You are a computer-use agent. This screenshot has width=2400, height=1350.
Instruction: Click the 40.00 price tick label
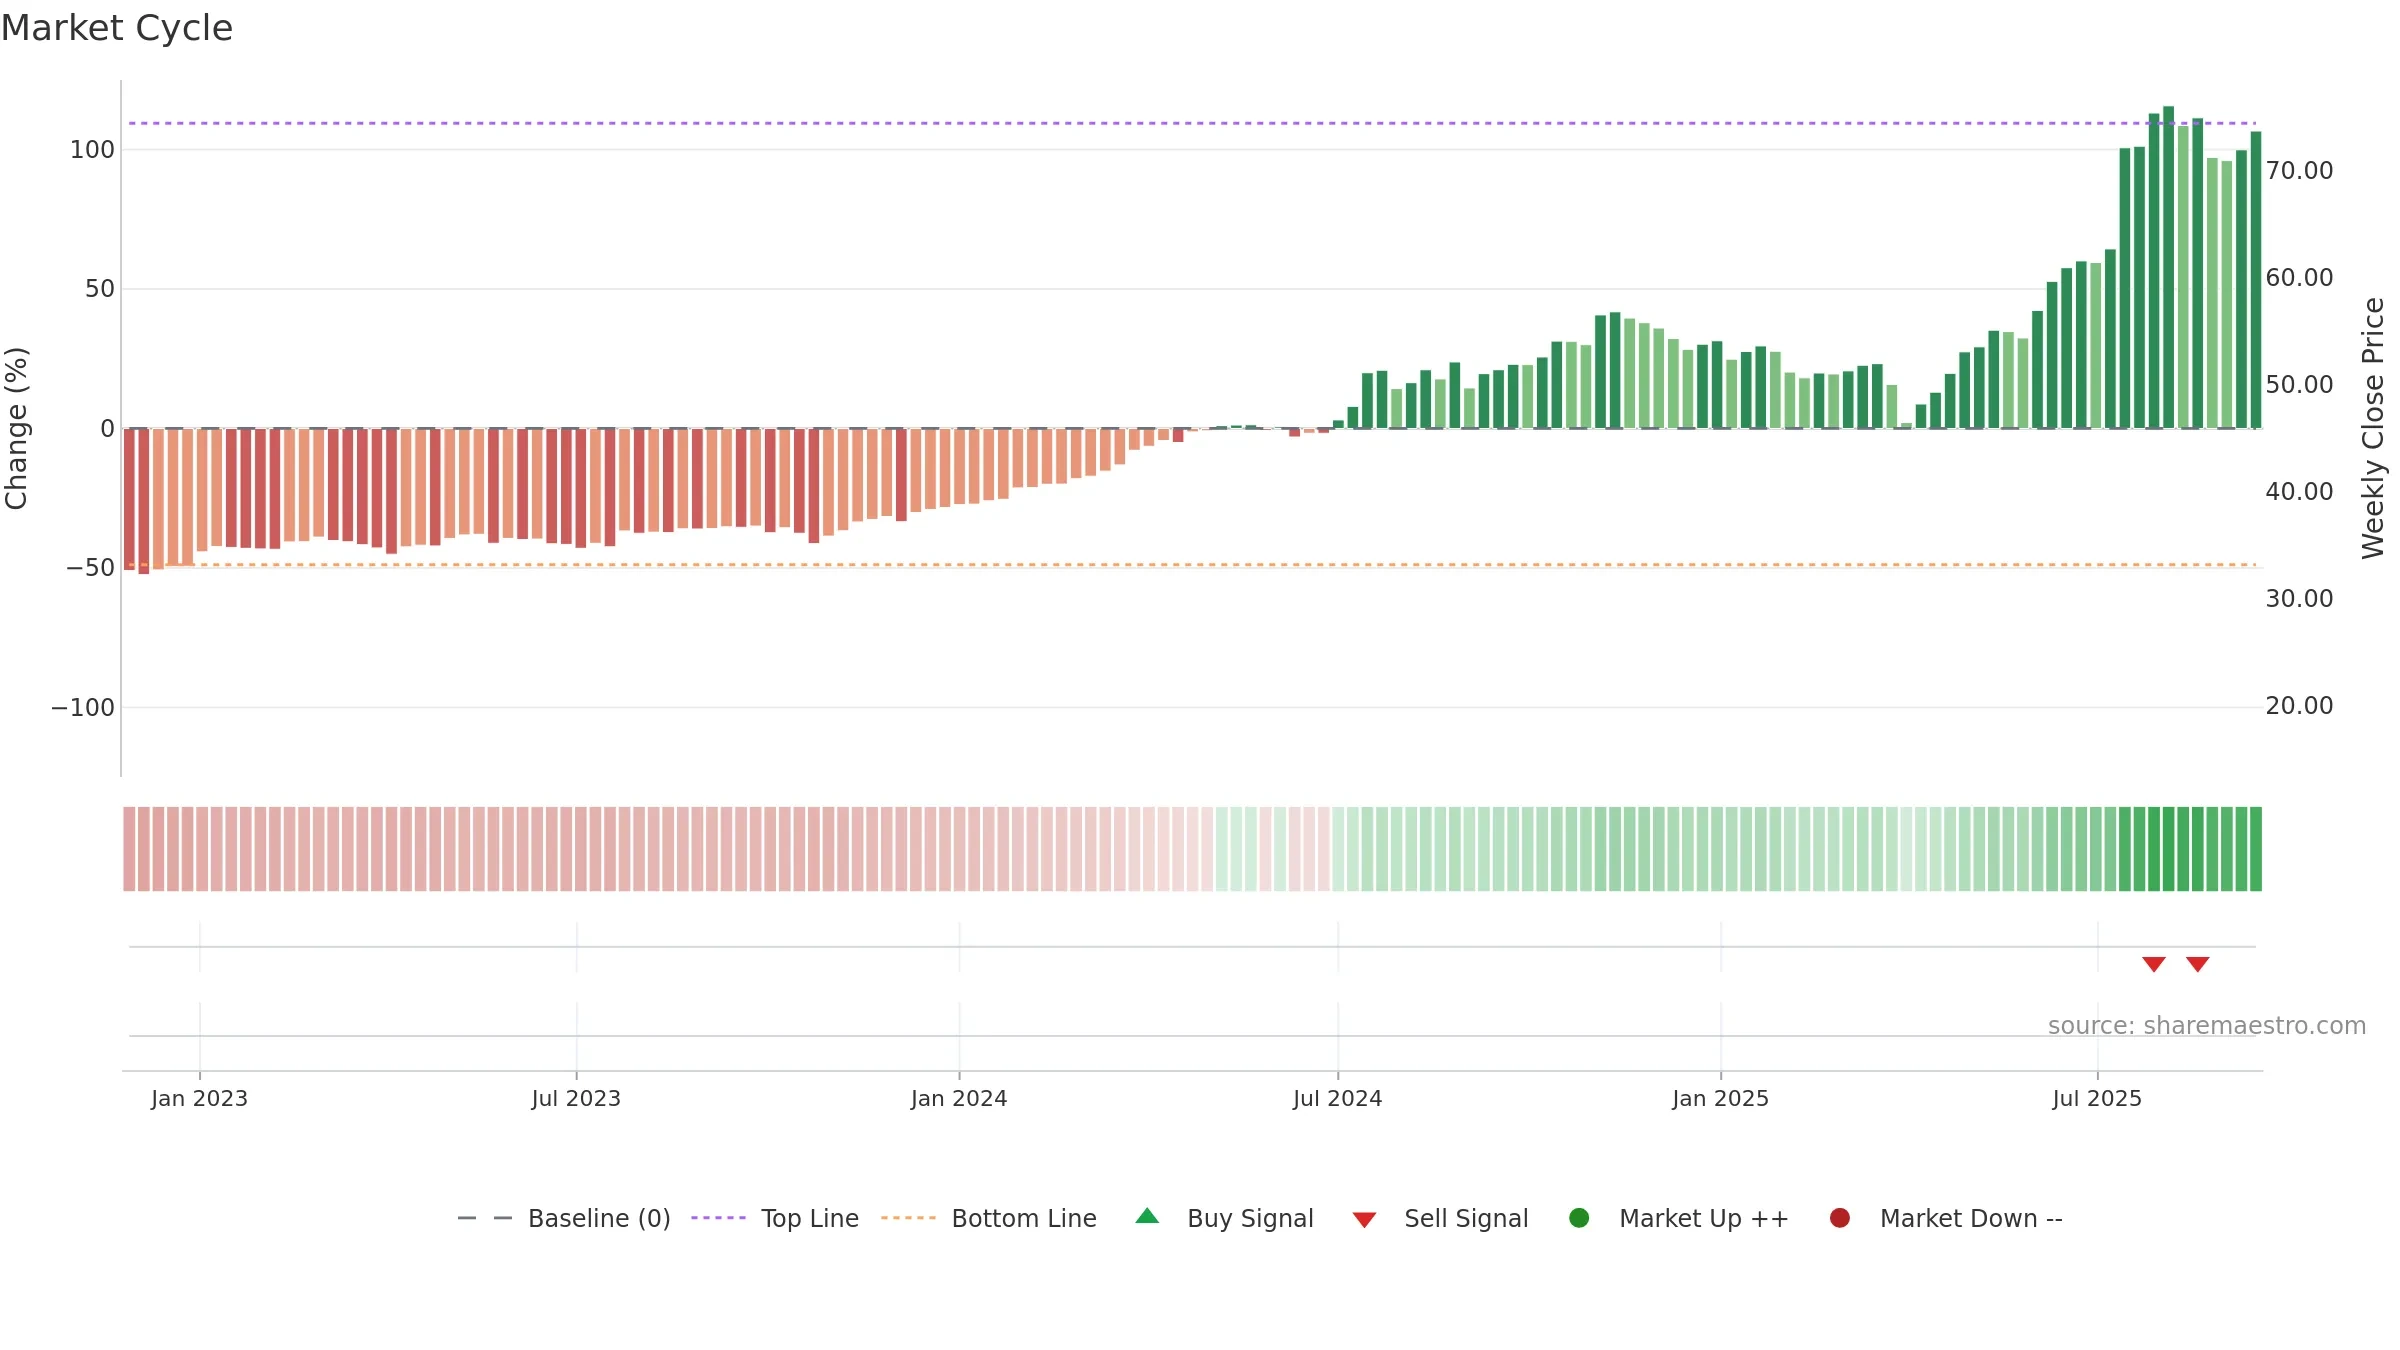(x=2299, y=492)
